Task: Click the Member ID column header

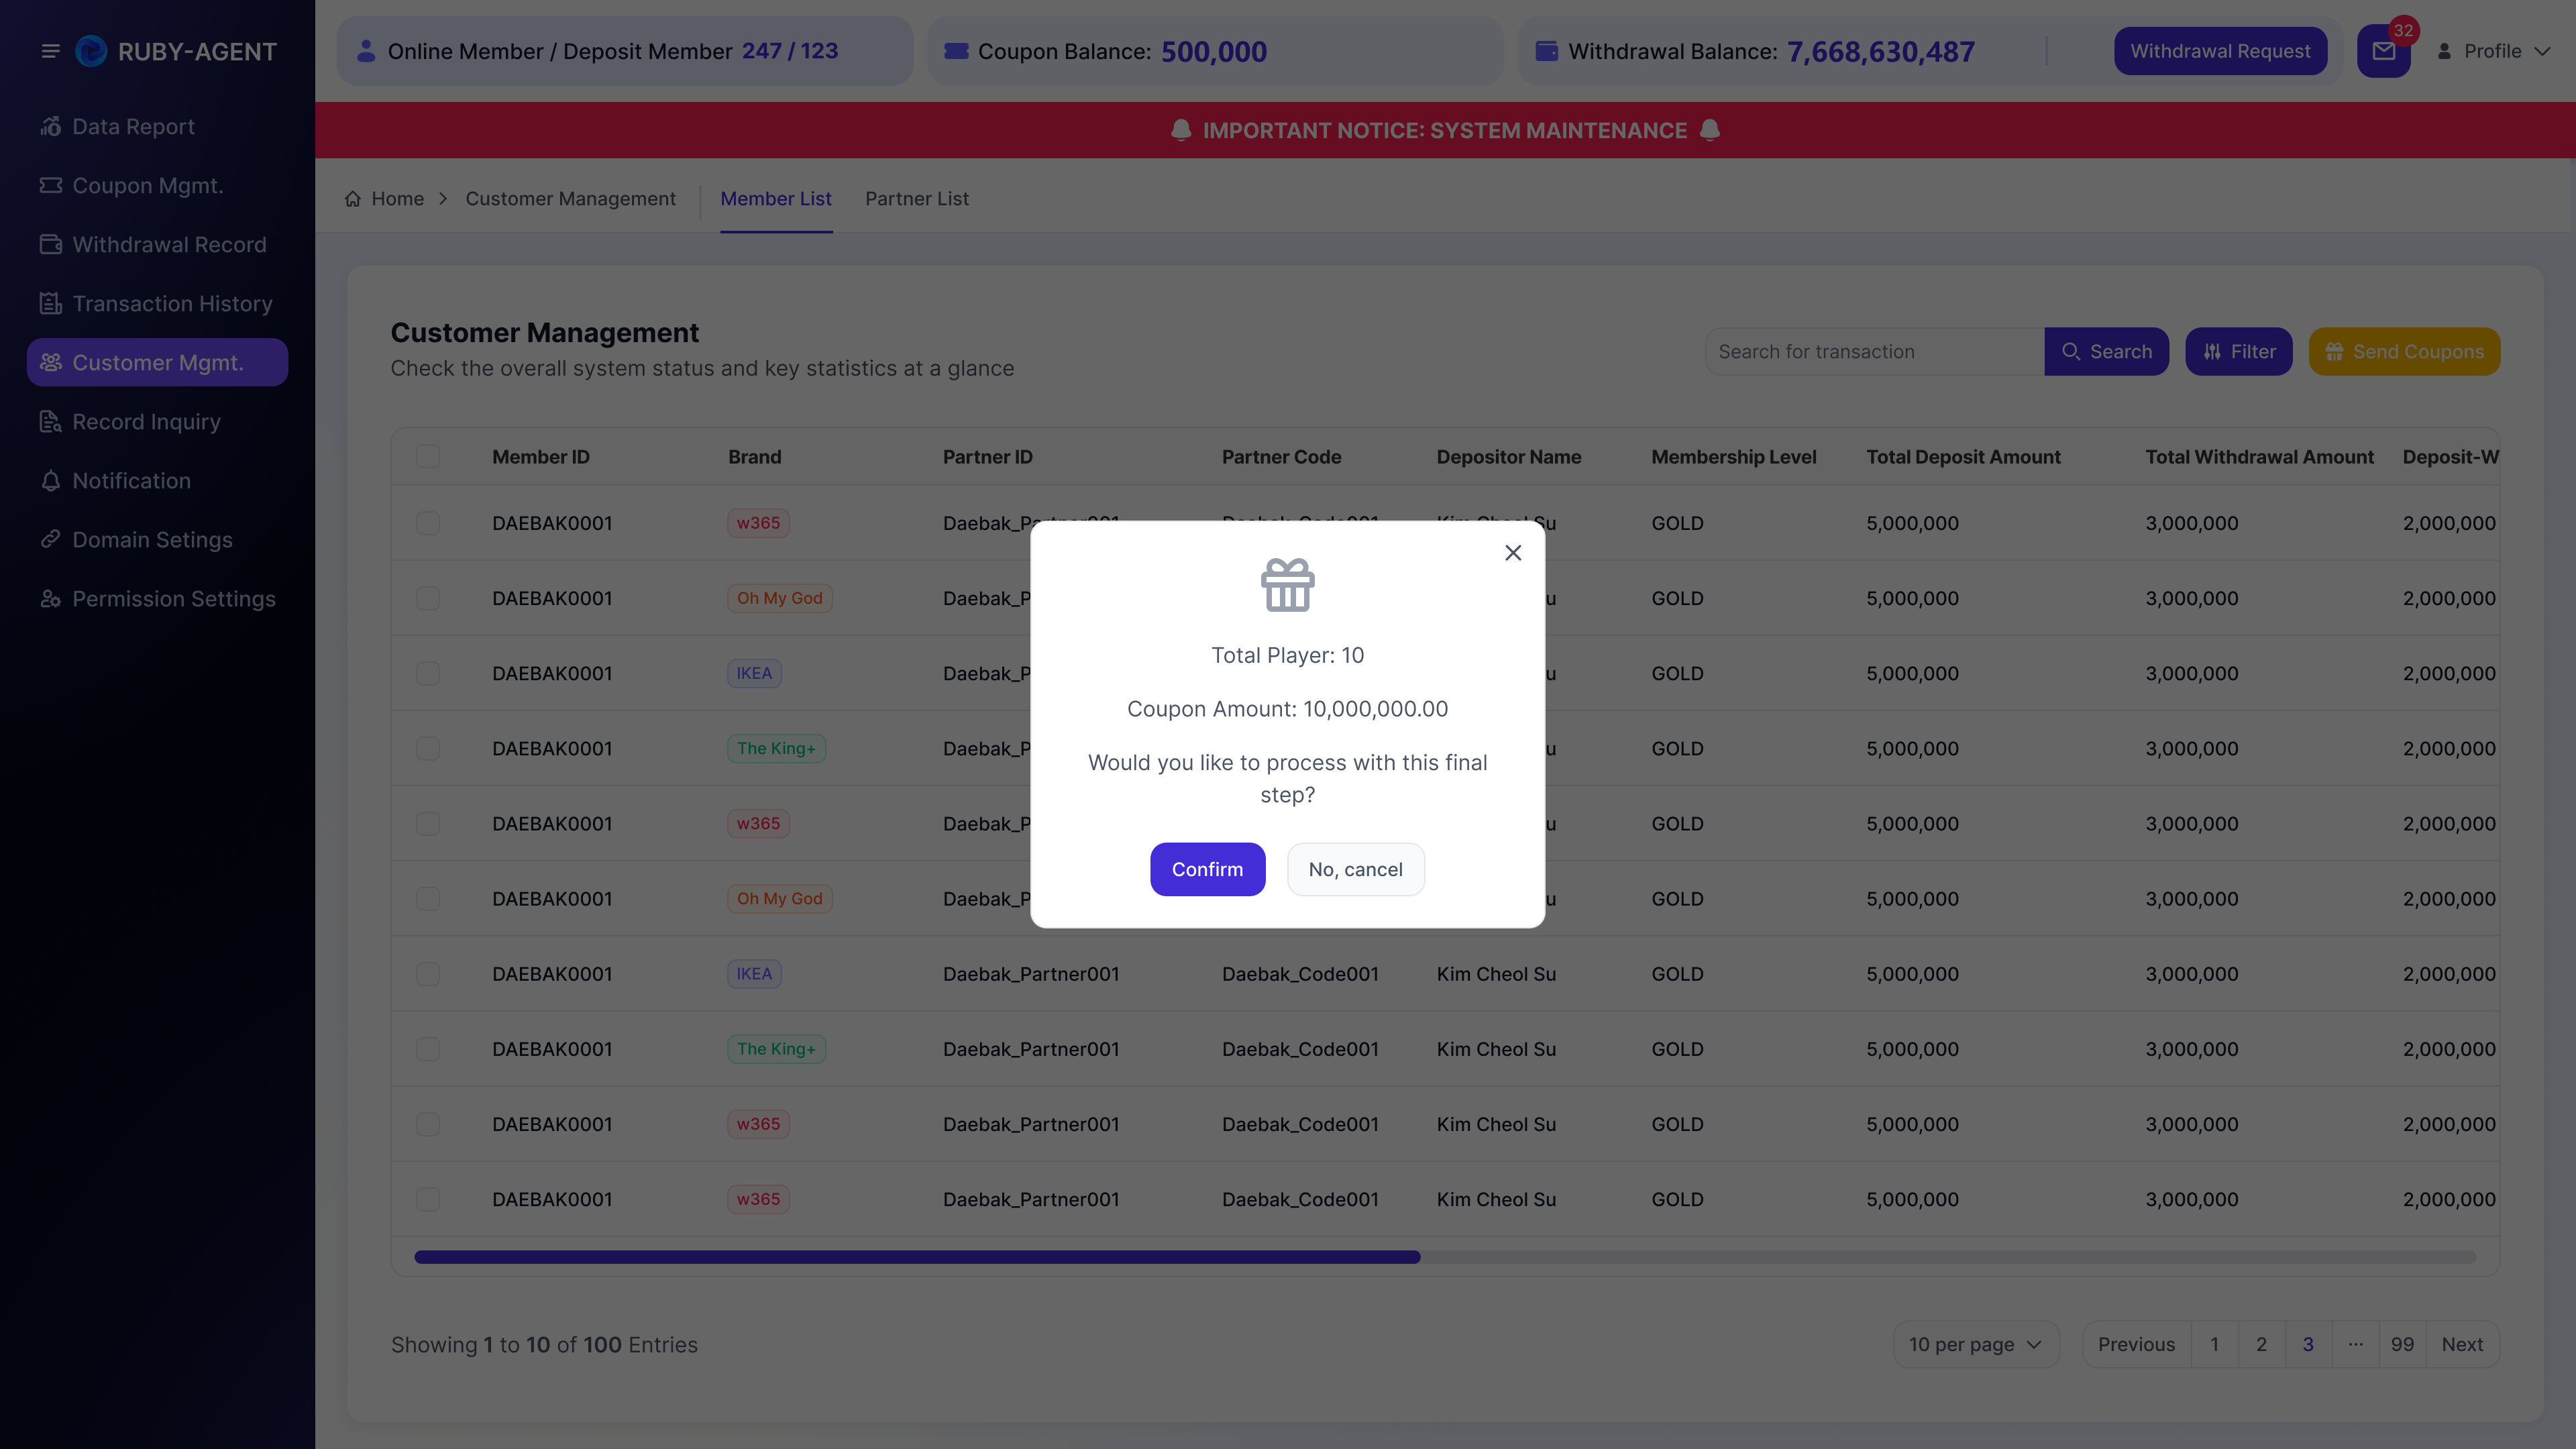Action: 540,457
